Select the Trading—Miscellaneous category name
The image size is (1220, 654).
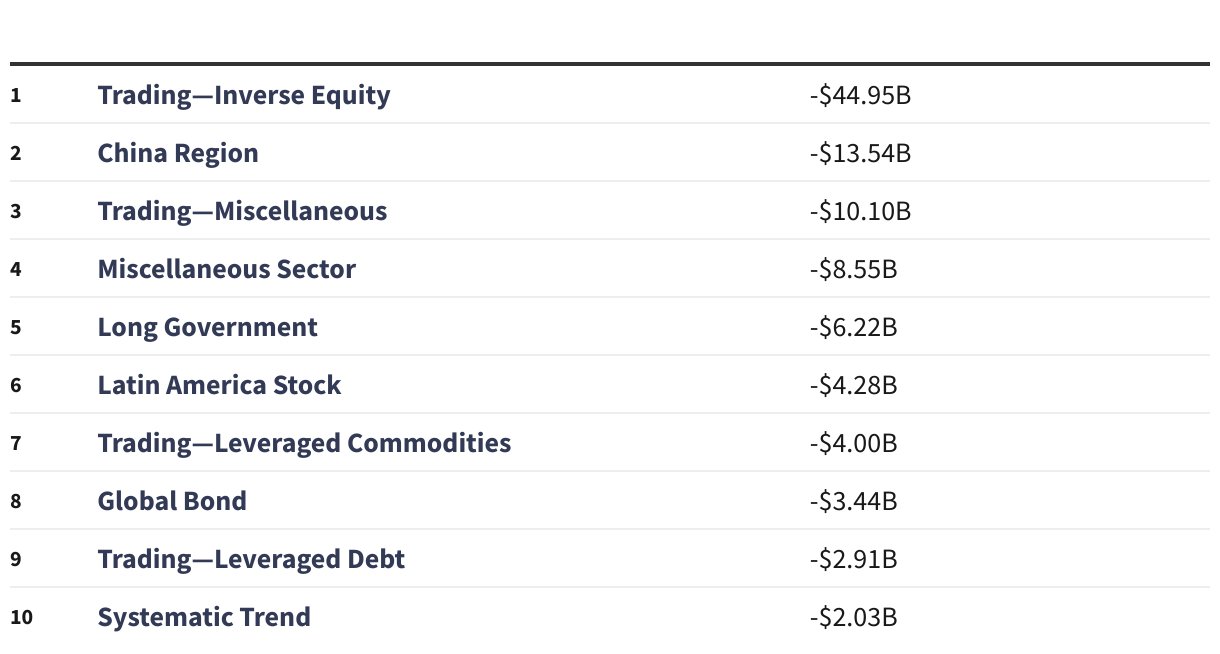[242, 211]
